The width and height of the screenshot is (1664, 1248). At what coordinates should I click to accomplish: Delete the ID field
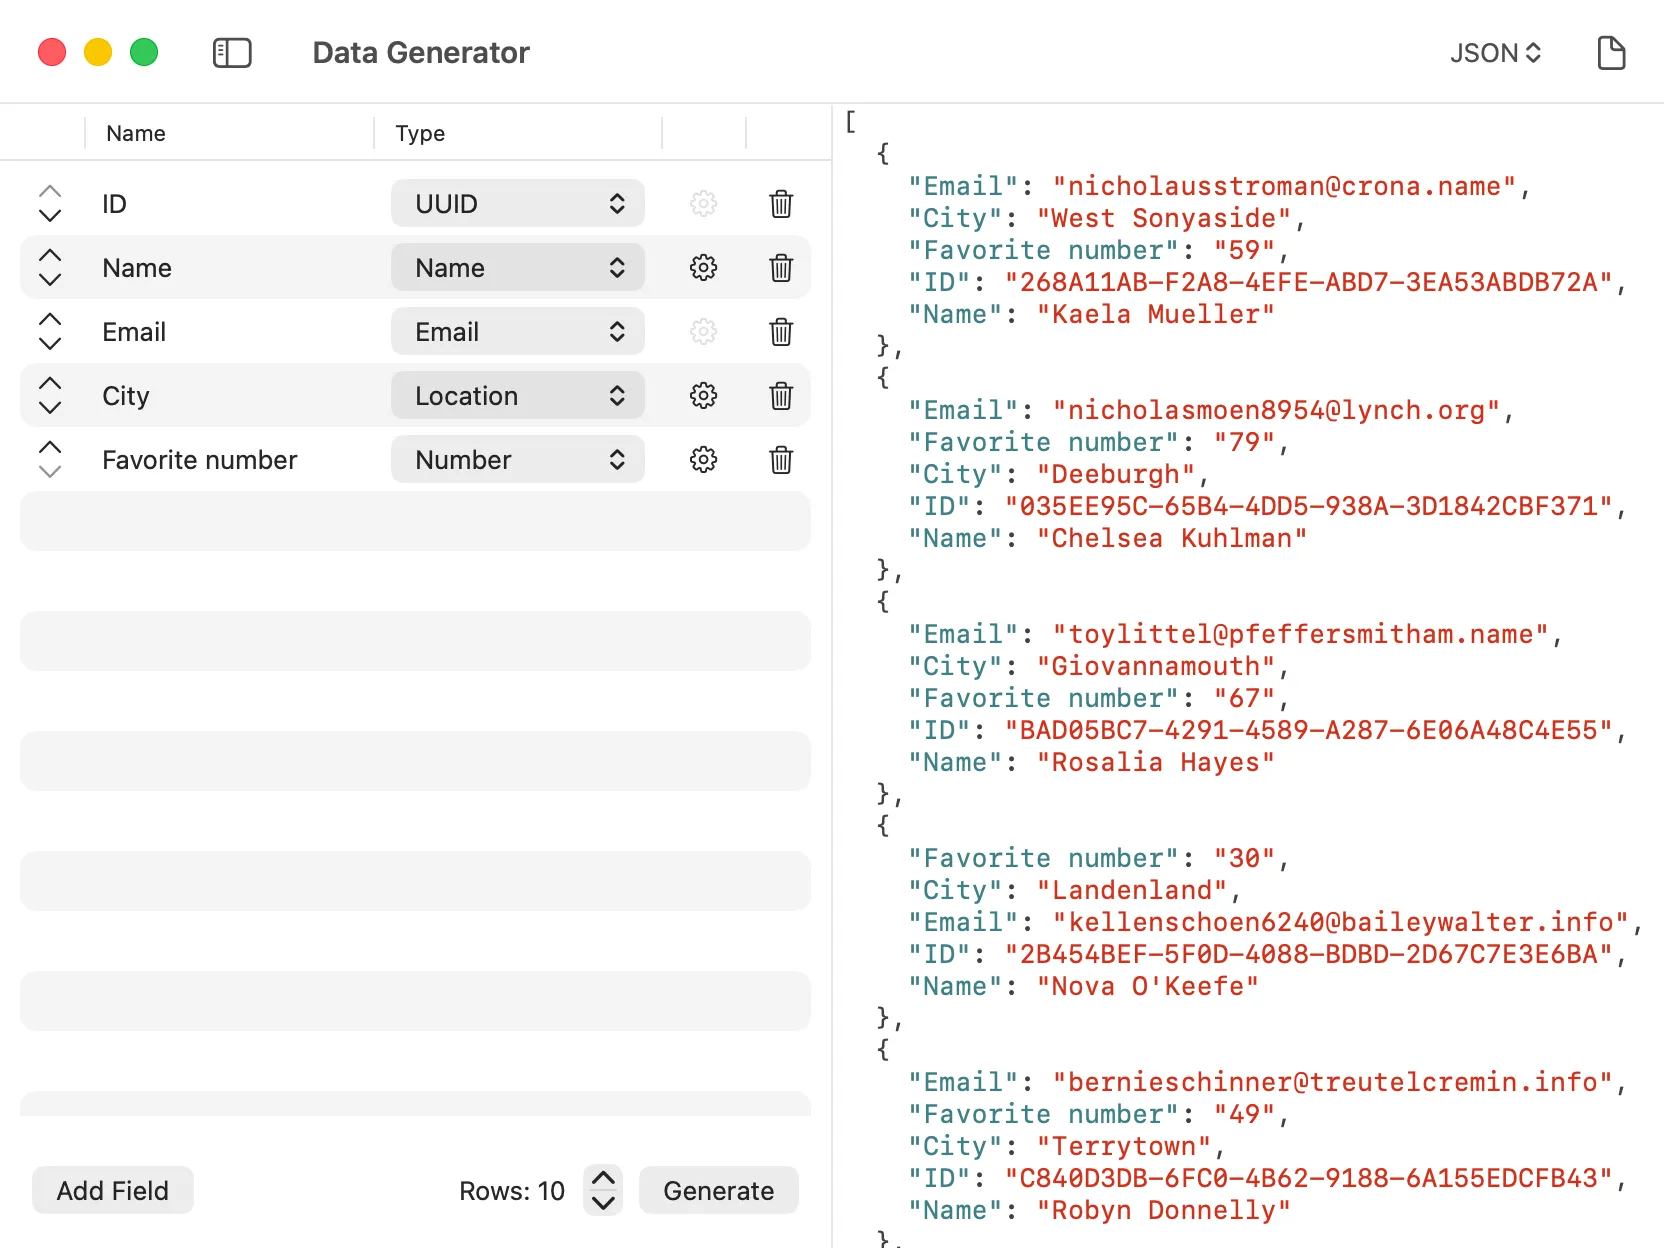click(x=781, y=203)
